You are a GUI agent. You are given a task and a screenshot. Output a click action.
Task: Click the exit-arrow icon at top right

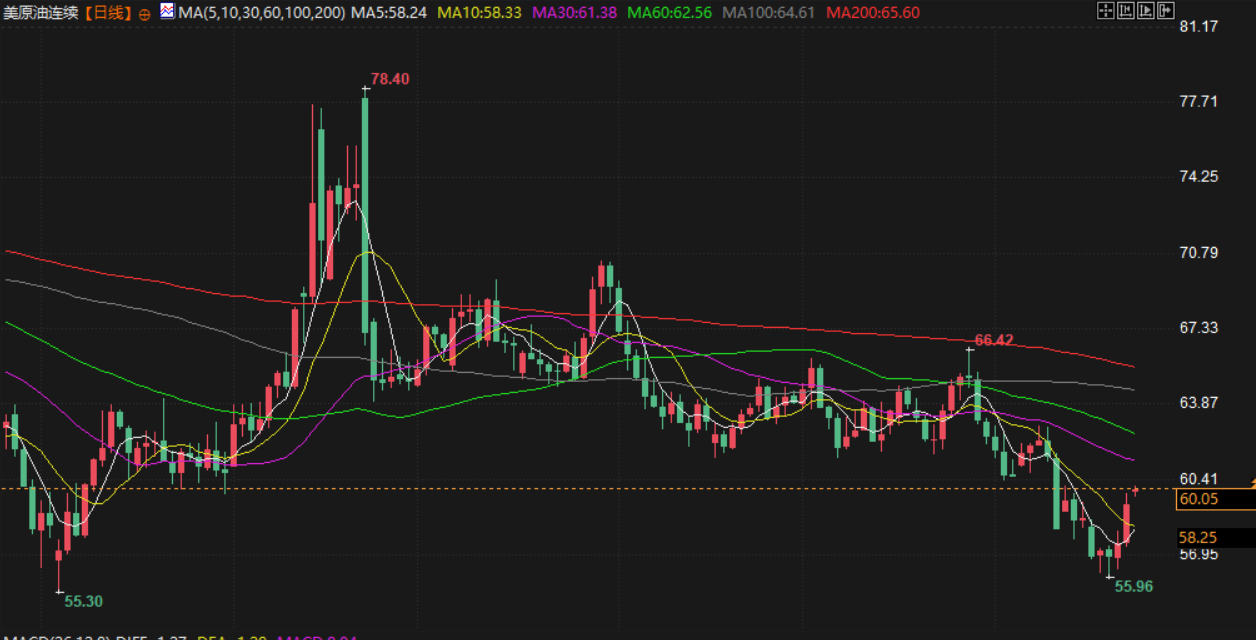click(x=1166, y=10)
